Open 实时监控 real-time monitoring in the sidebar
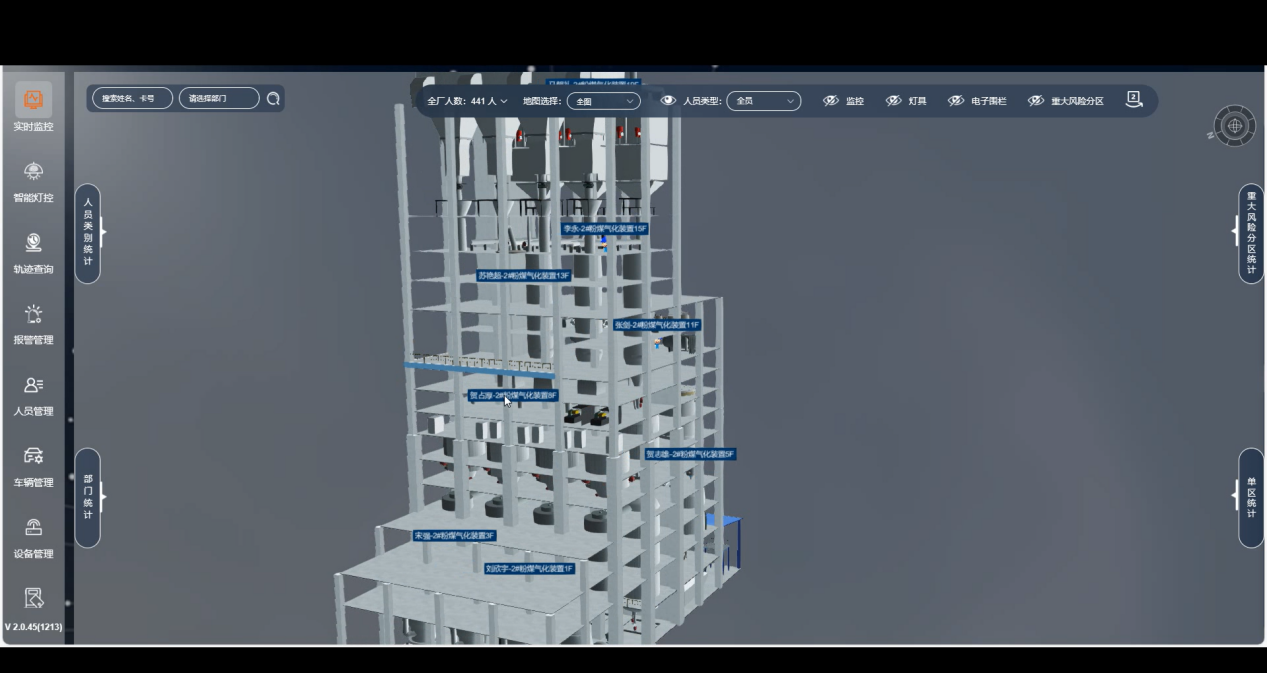The width and height of the screenshot is (1267, 673). 33,108
